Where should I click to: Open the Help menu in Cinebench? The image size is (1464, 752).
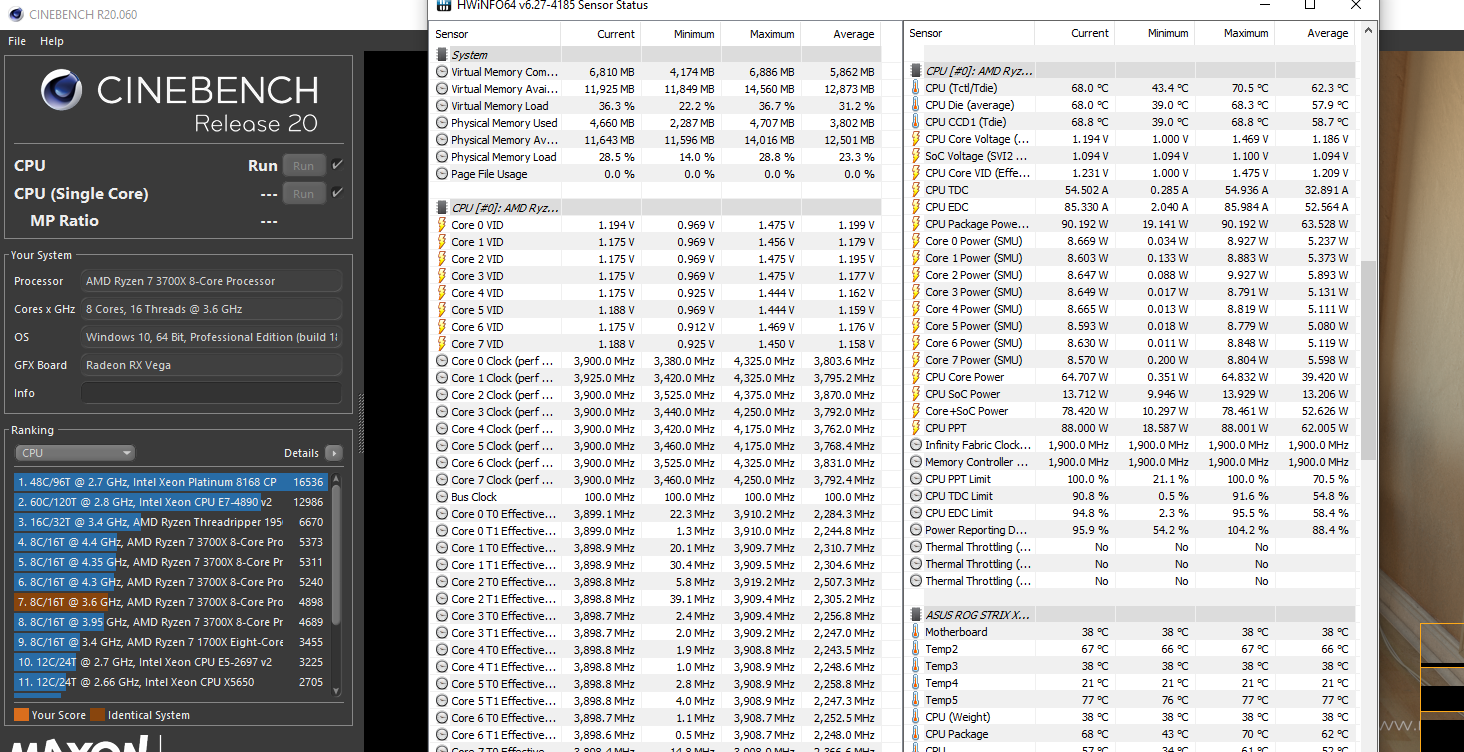click(52, 41)
